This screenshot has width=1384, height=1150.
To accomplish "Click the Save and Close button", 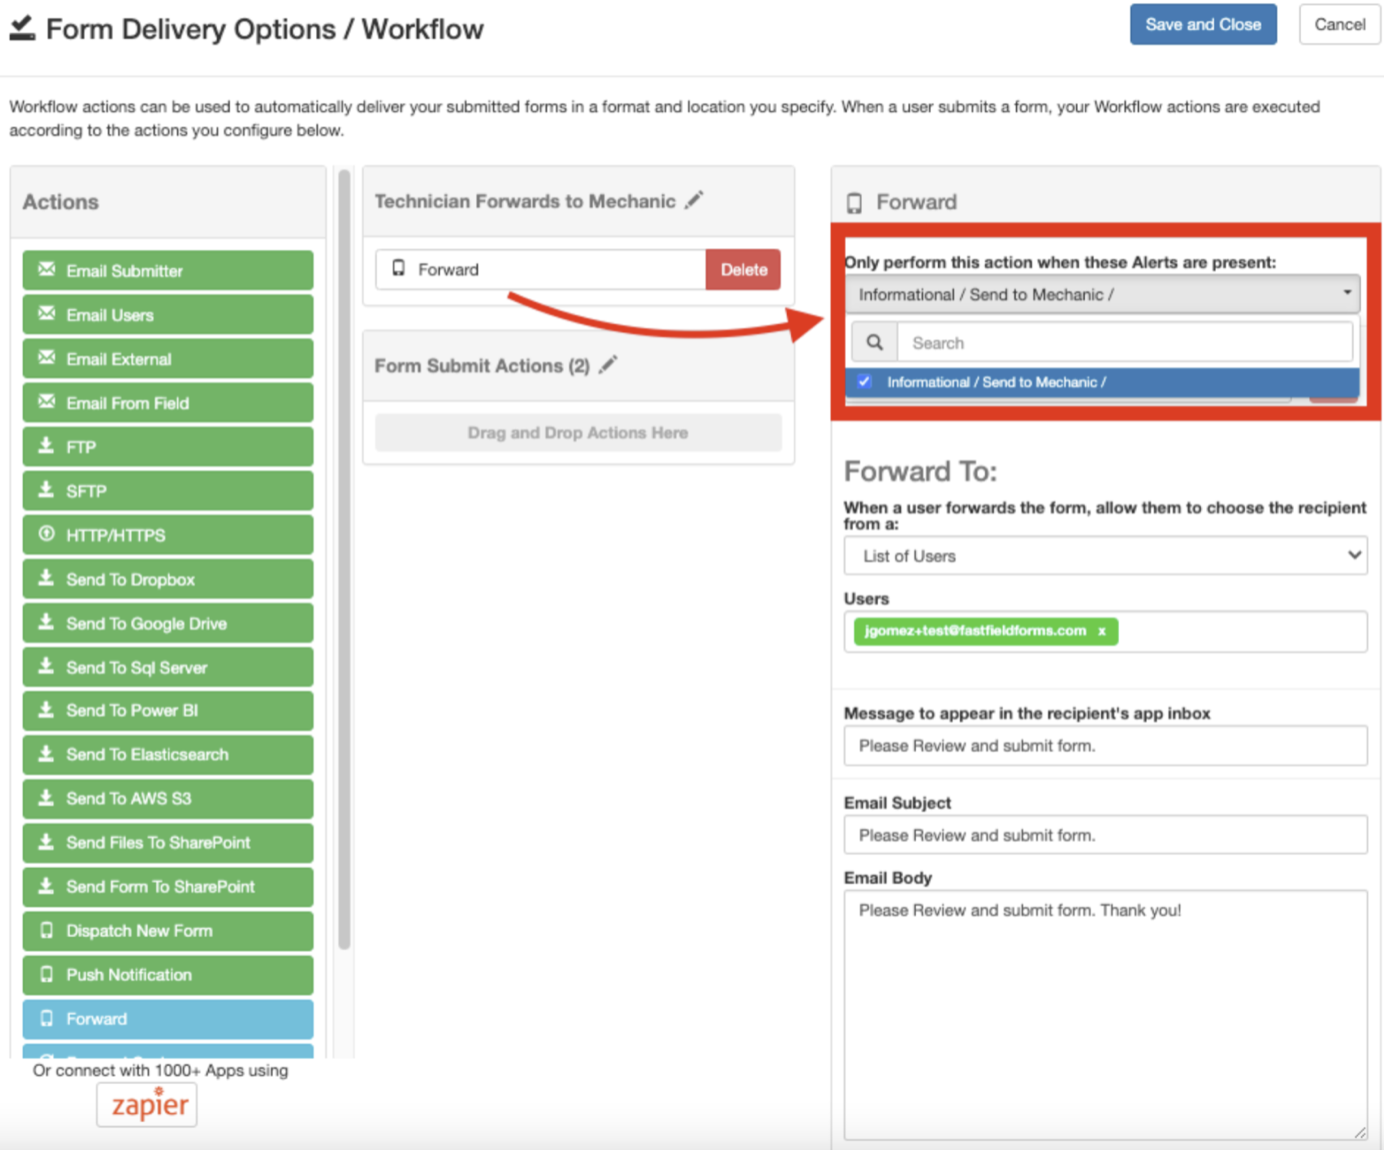I will [x=1203, y=24].
